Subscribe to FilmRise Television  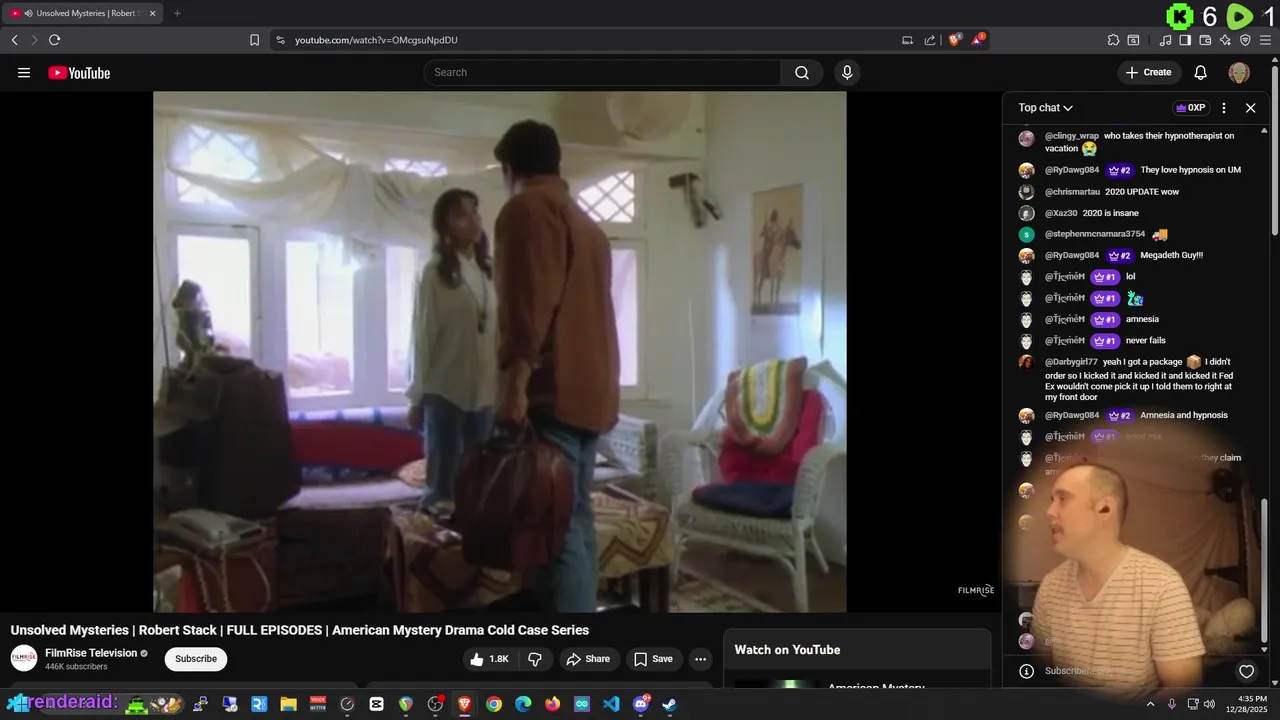pos(196,659)
